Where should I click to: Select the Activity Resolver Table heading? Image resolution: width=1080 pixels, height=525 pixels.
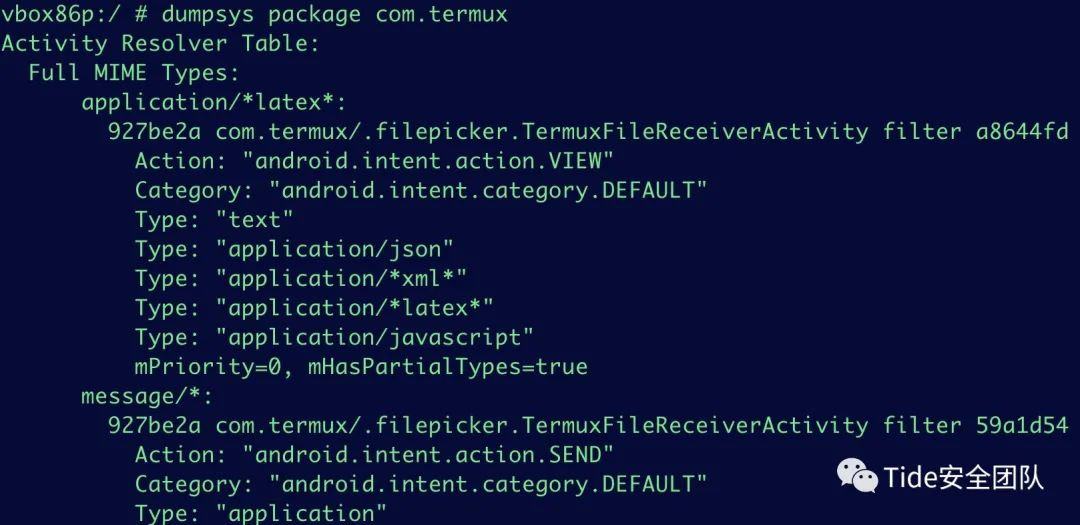point(160,43)
